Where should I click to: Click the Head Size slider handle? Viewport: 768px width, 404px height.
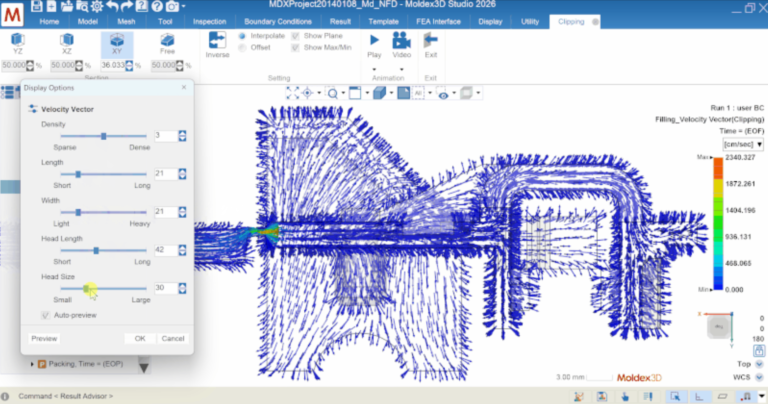click(x=86, y=288)
